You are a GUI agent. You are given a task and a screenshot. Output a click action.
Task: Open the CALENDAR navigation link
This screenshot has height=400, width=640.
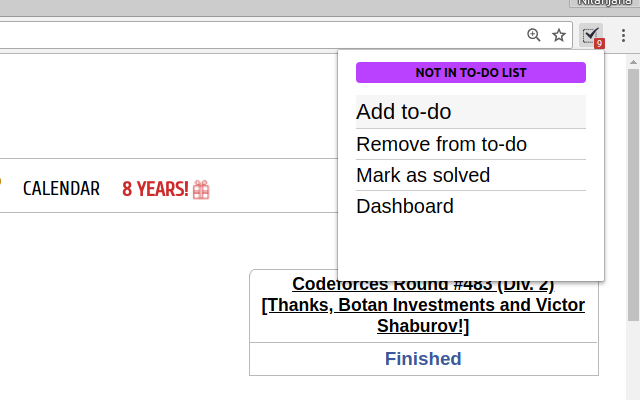click(61, 189)
